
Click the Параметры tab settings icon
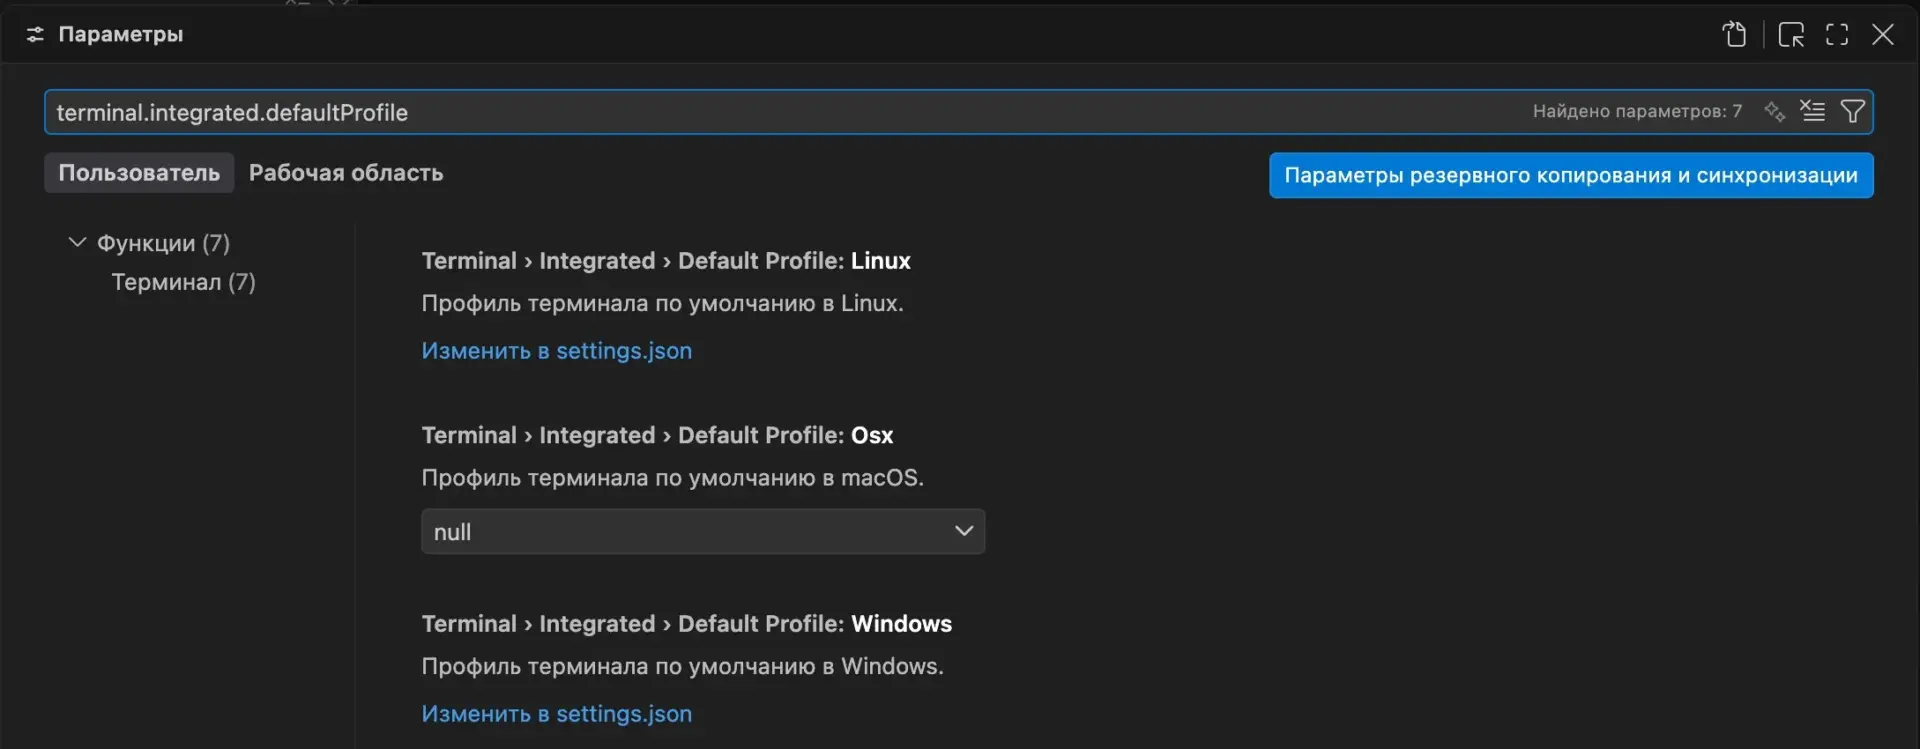pos(35,34)
